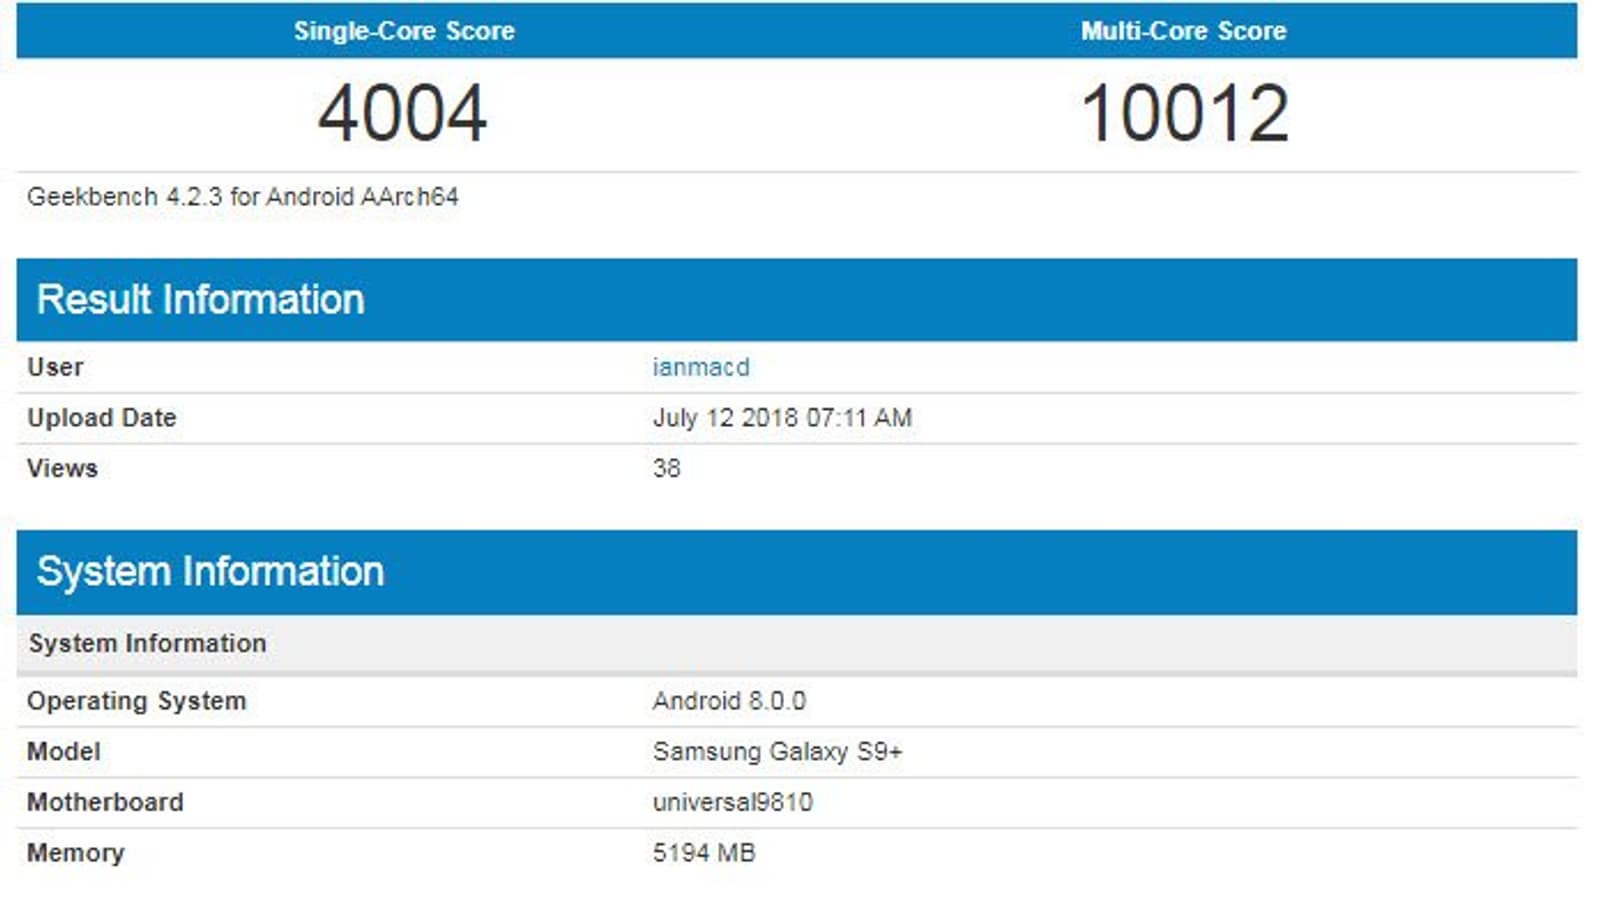Click the blue System Information banner
1600x900 pixels.
tap(210, 572)
